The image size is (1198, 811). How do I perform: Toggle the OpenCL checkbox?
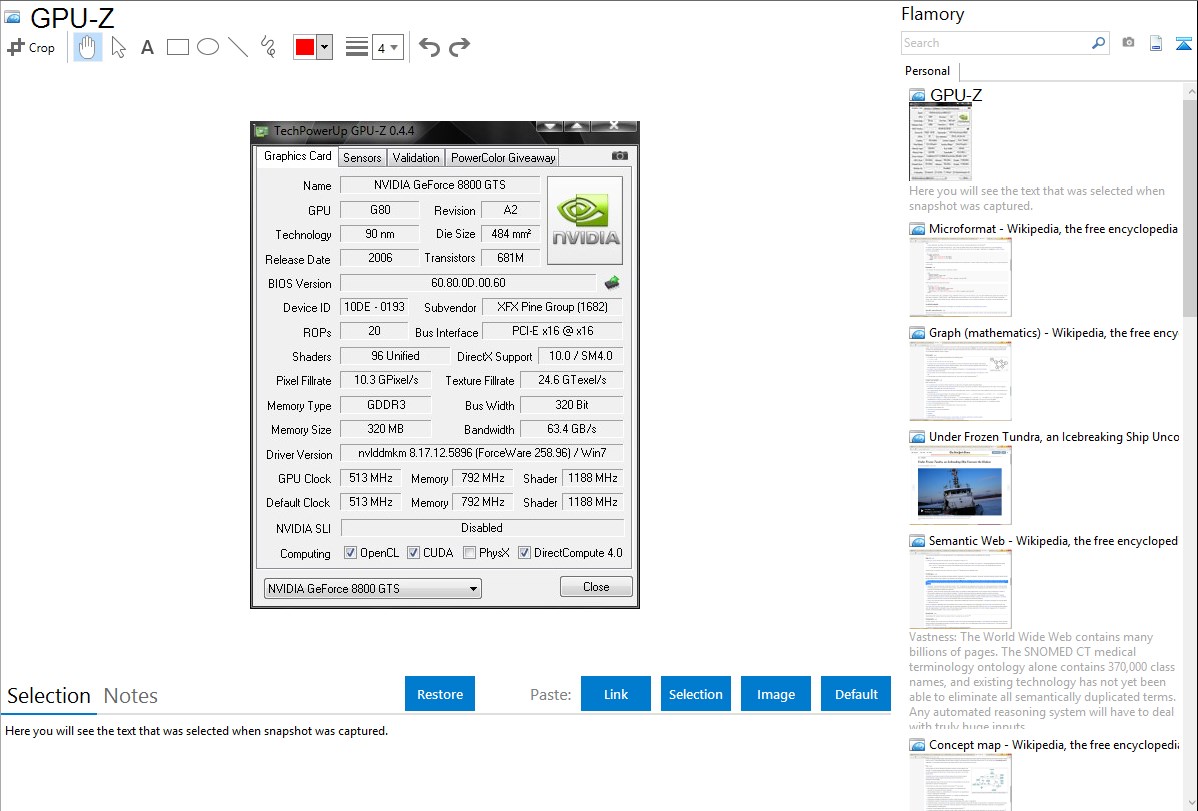351,553
